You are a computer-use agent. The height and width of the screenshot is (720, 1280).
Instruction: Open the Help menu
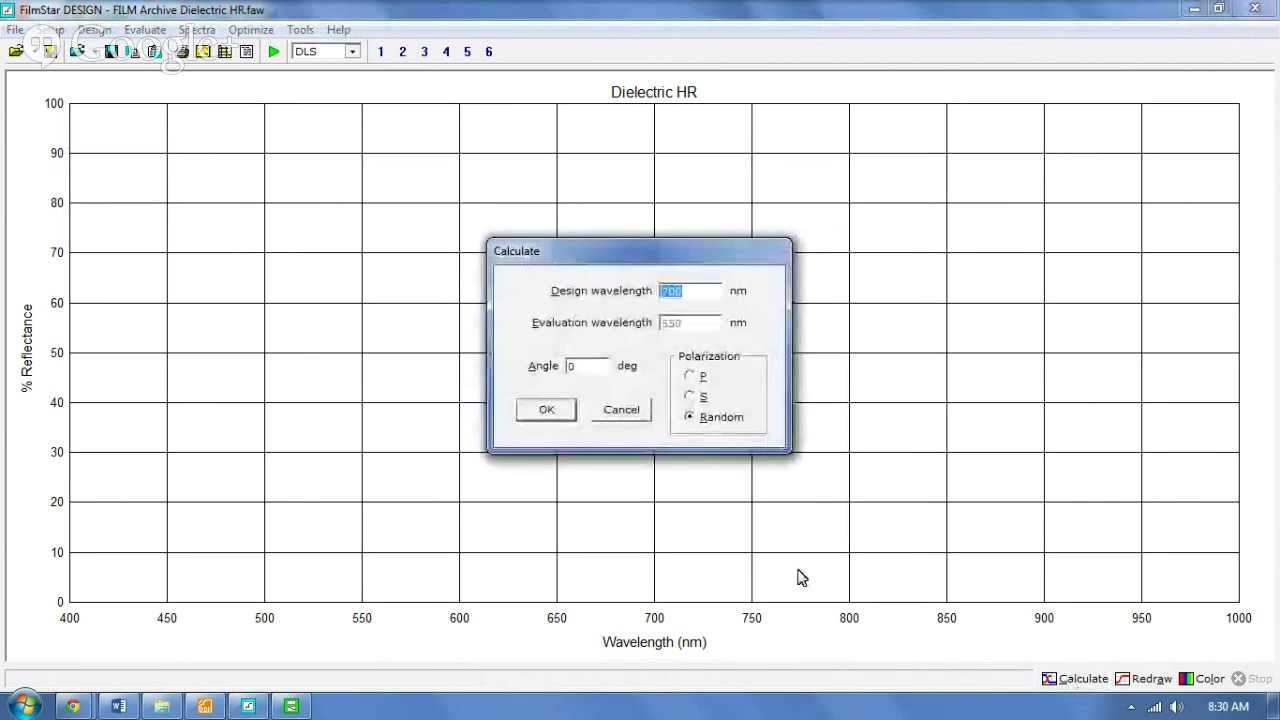coord(339,30)
